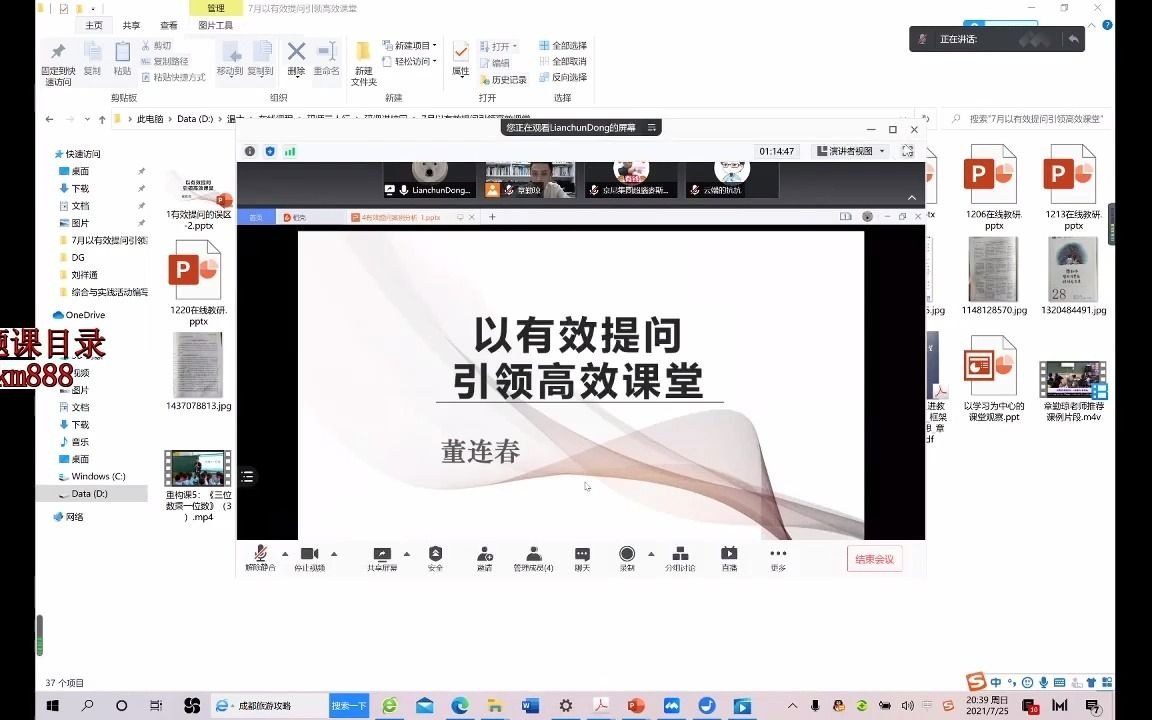1152x720 pixels.
Task: Open the Easy Access (轻松访问) dropdown
Action: 409,61
